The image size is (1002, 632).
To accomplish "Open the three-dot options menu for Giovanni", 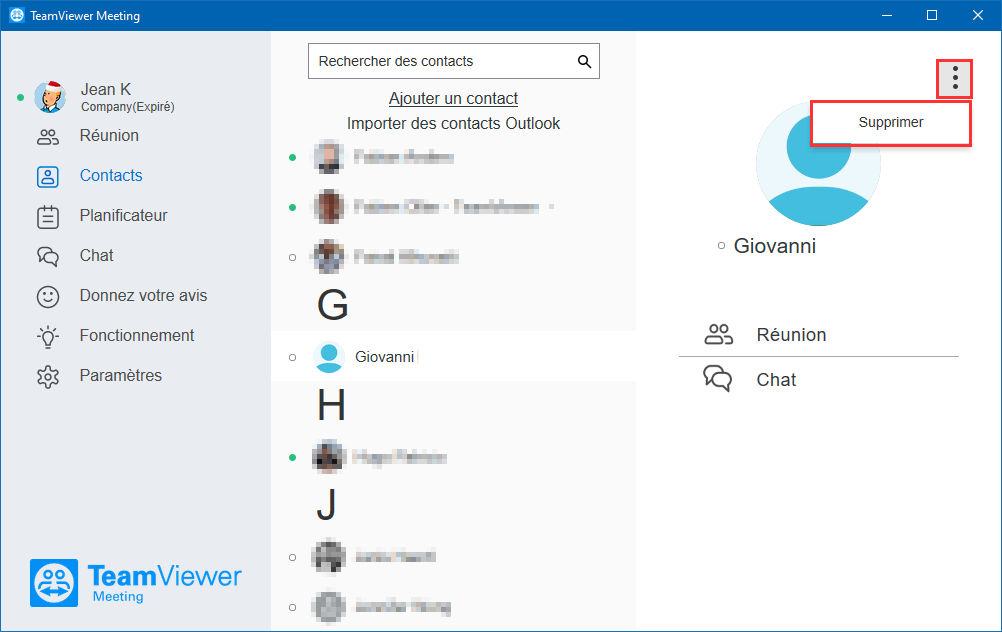I will click(955, 78).
